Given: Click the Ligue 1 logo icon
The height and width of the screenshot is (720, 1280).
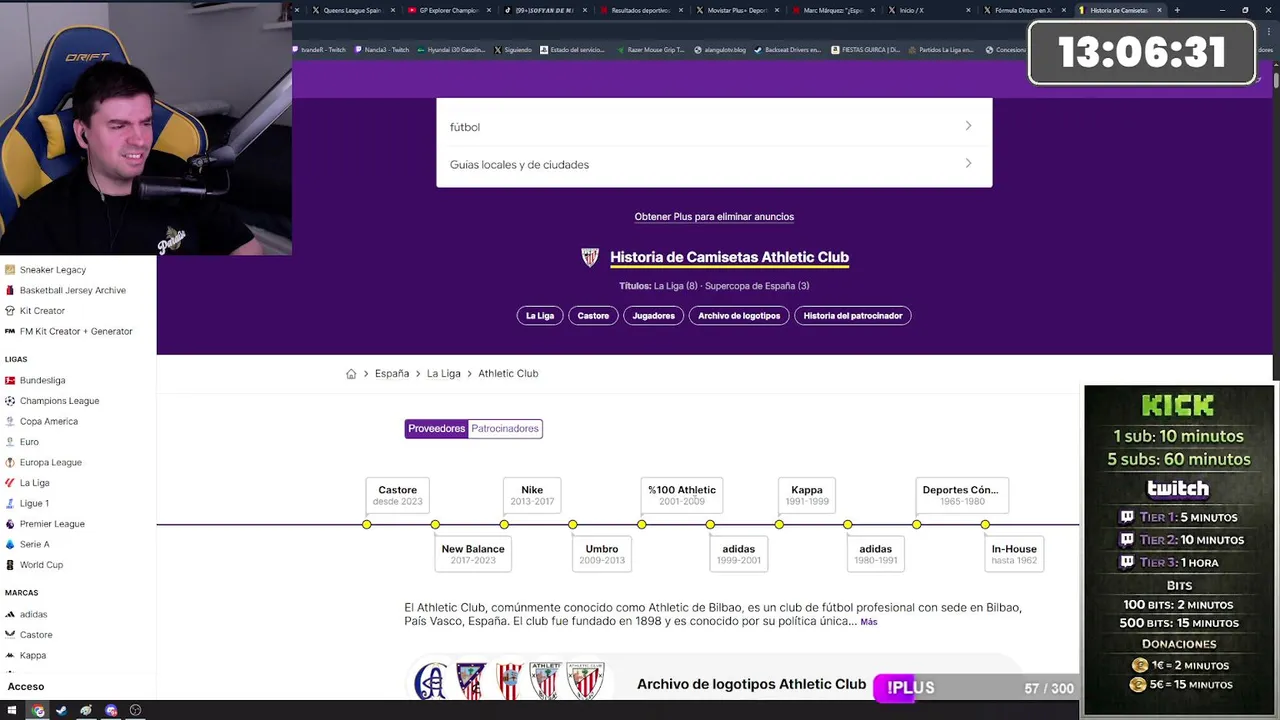Looking at the screenshot, I should (x=10, y=503).
